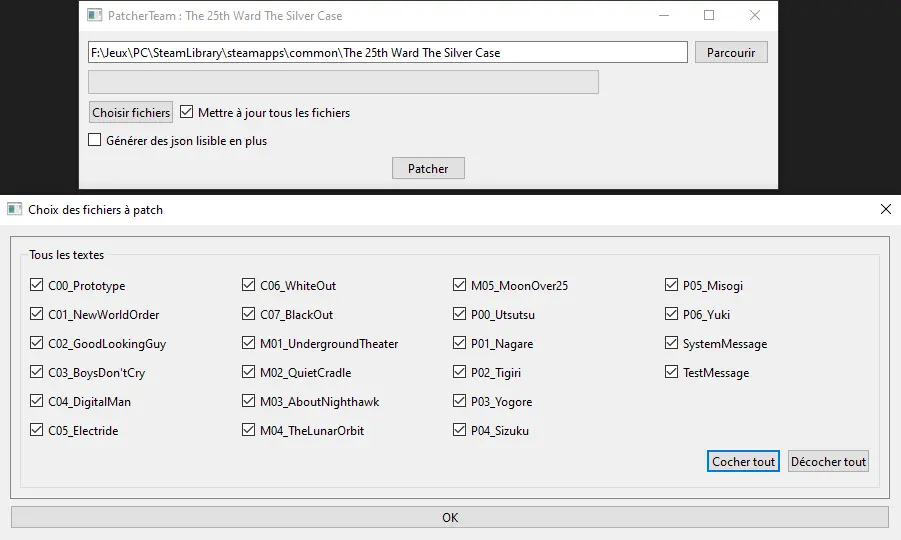
Task: Click the Choisir fichiers button
Action: 131,113
